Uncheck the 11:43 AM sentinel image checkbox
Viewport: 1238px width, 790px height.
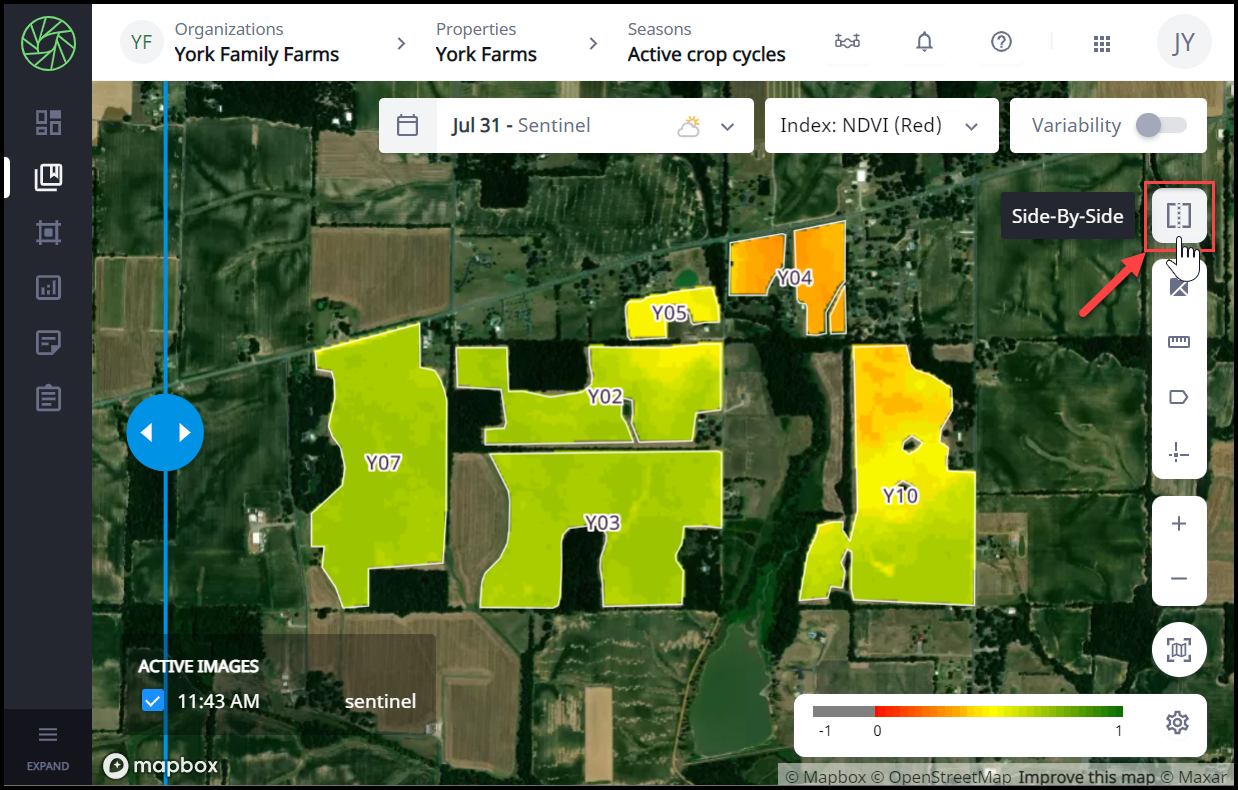pyautogui.click(x=153, y=701)
